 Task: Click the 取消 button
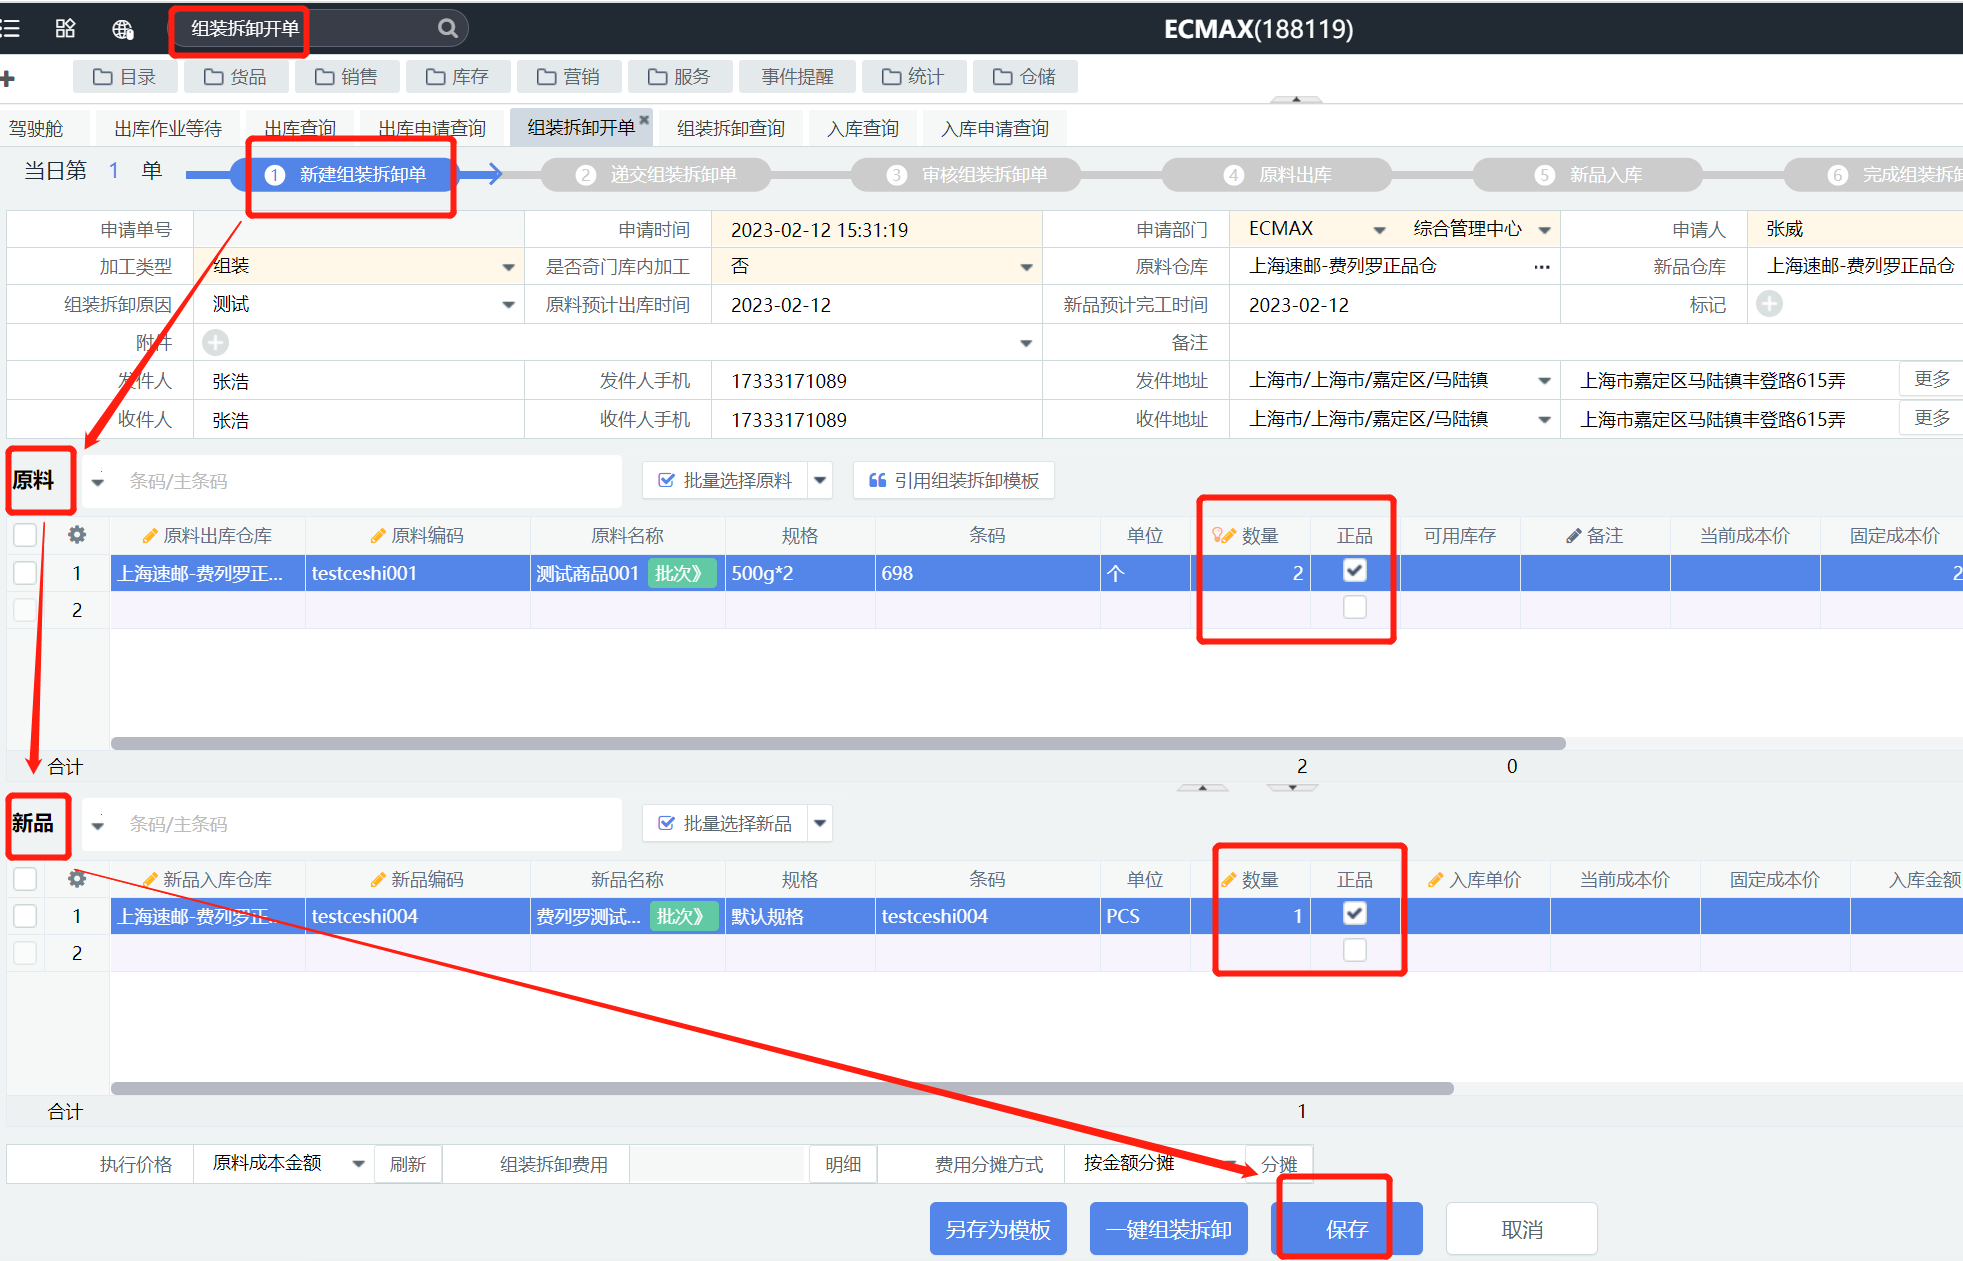click(x=1522, y=1229)
